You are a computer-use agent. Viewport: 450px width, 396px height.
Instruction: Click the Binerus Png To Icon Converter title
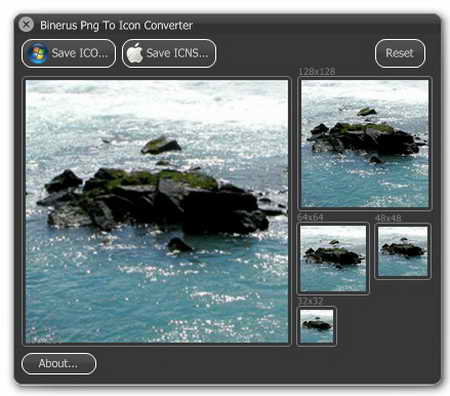click(116, 26)
